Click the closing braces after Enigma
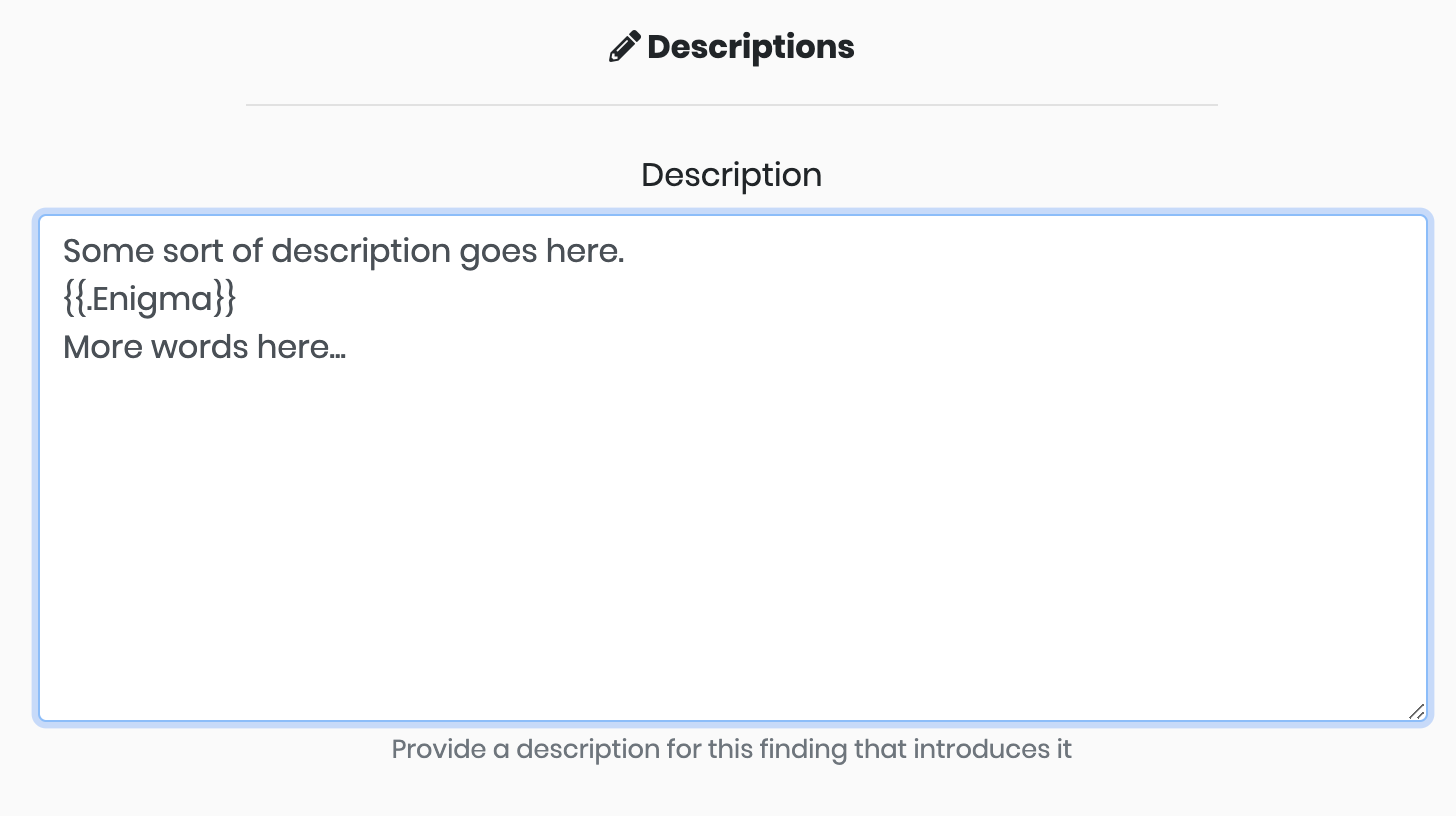This screenshot has height=816, width=1456. click(x=224, y=299)
